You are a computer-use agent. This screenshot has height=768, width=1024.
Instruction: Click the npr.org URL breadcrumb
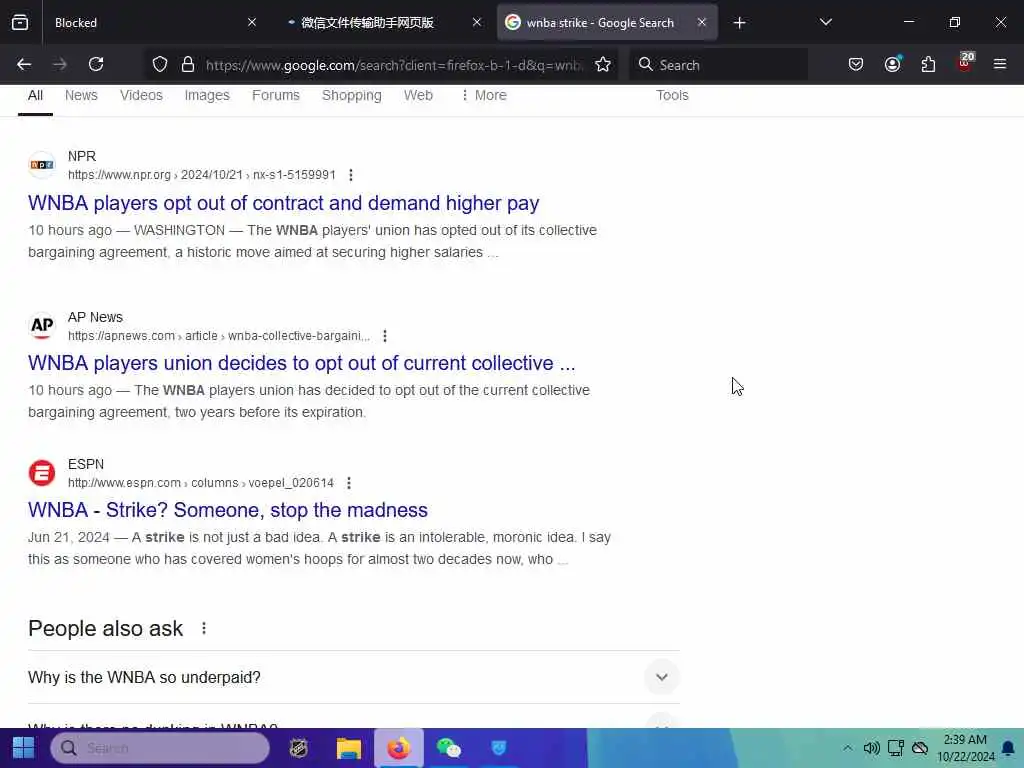202,175
